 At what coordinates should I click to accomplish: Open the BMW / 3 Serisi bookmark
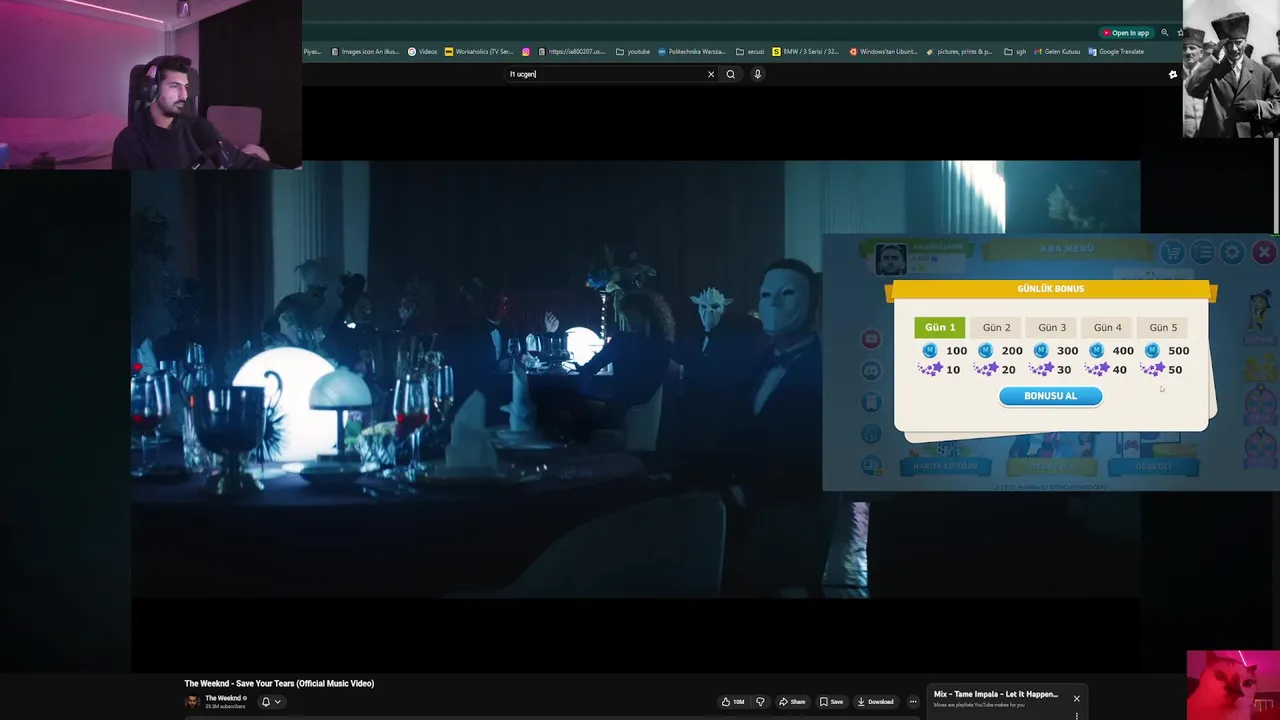[806, 52]
